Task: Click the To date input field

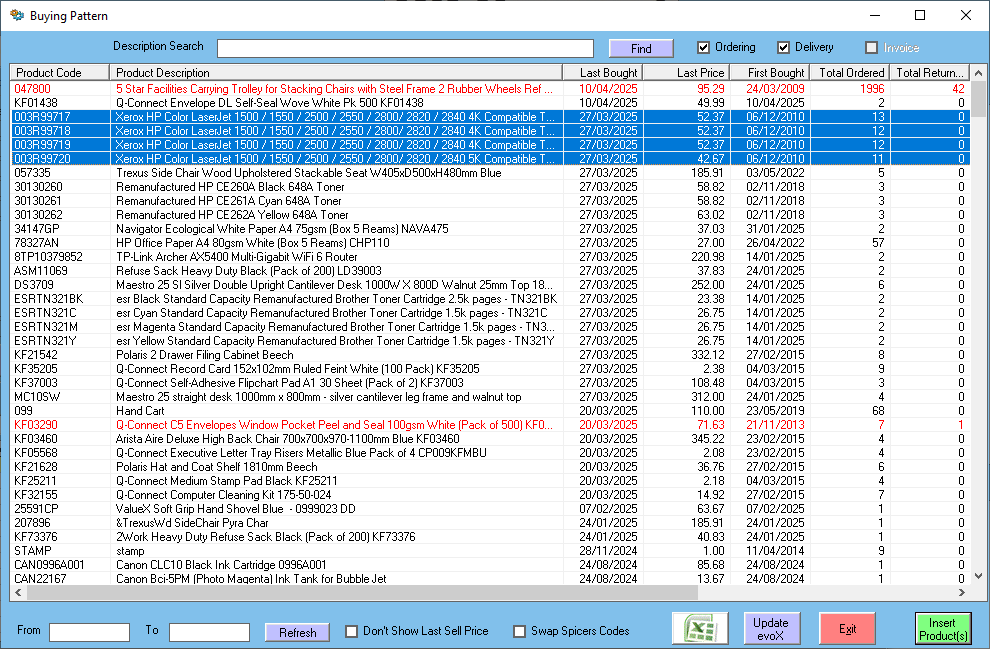Action: 210,632
